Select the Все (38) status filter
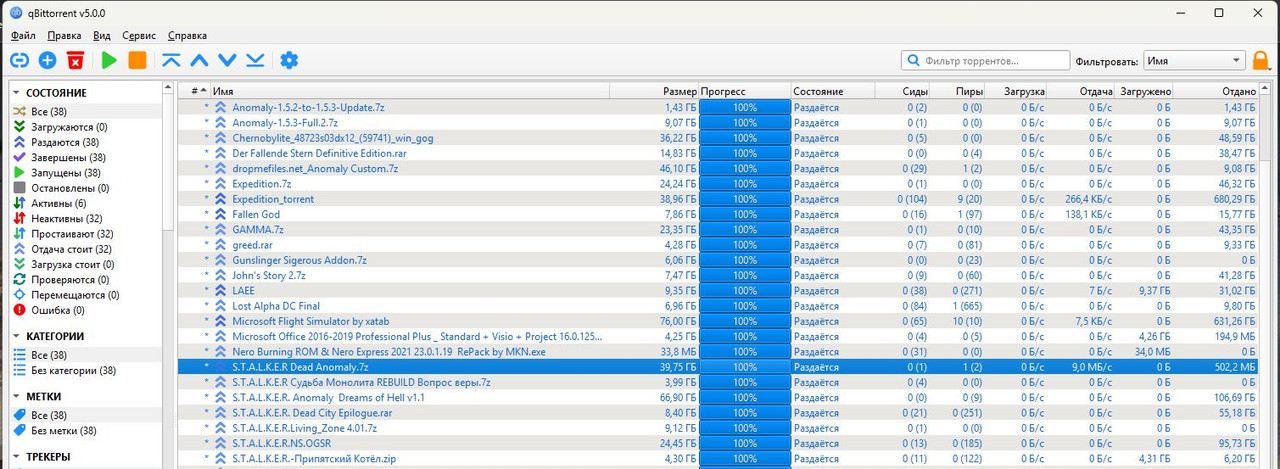 tap(49, 112)
